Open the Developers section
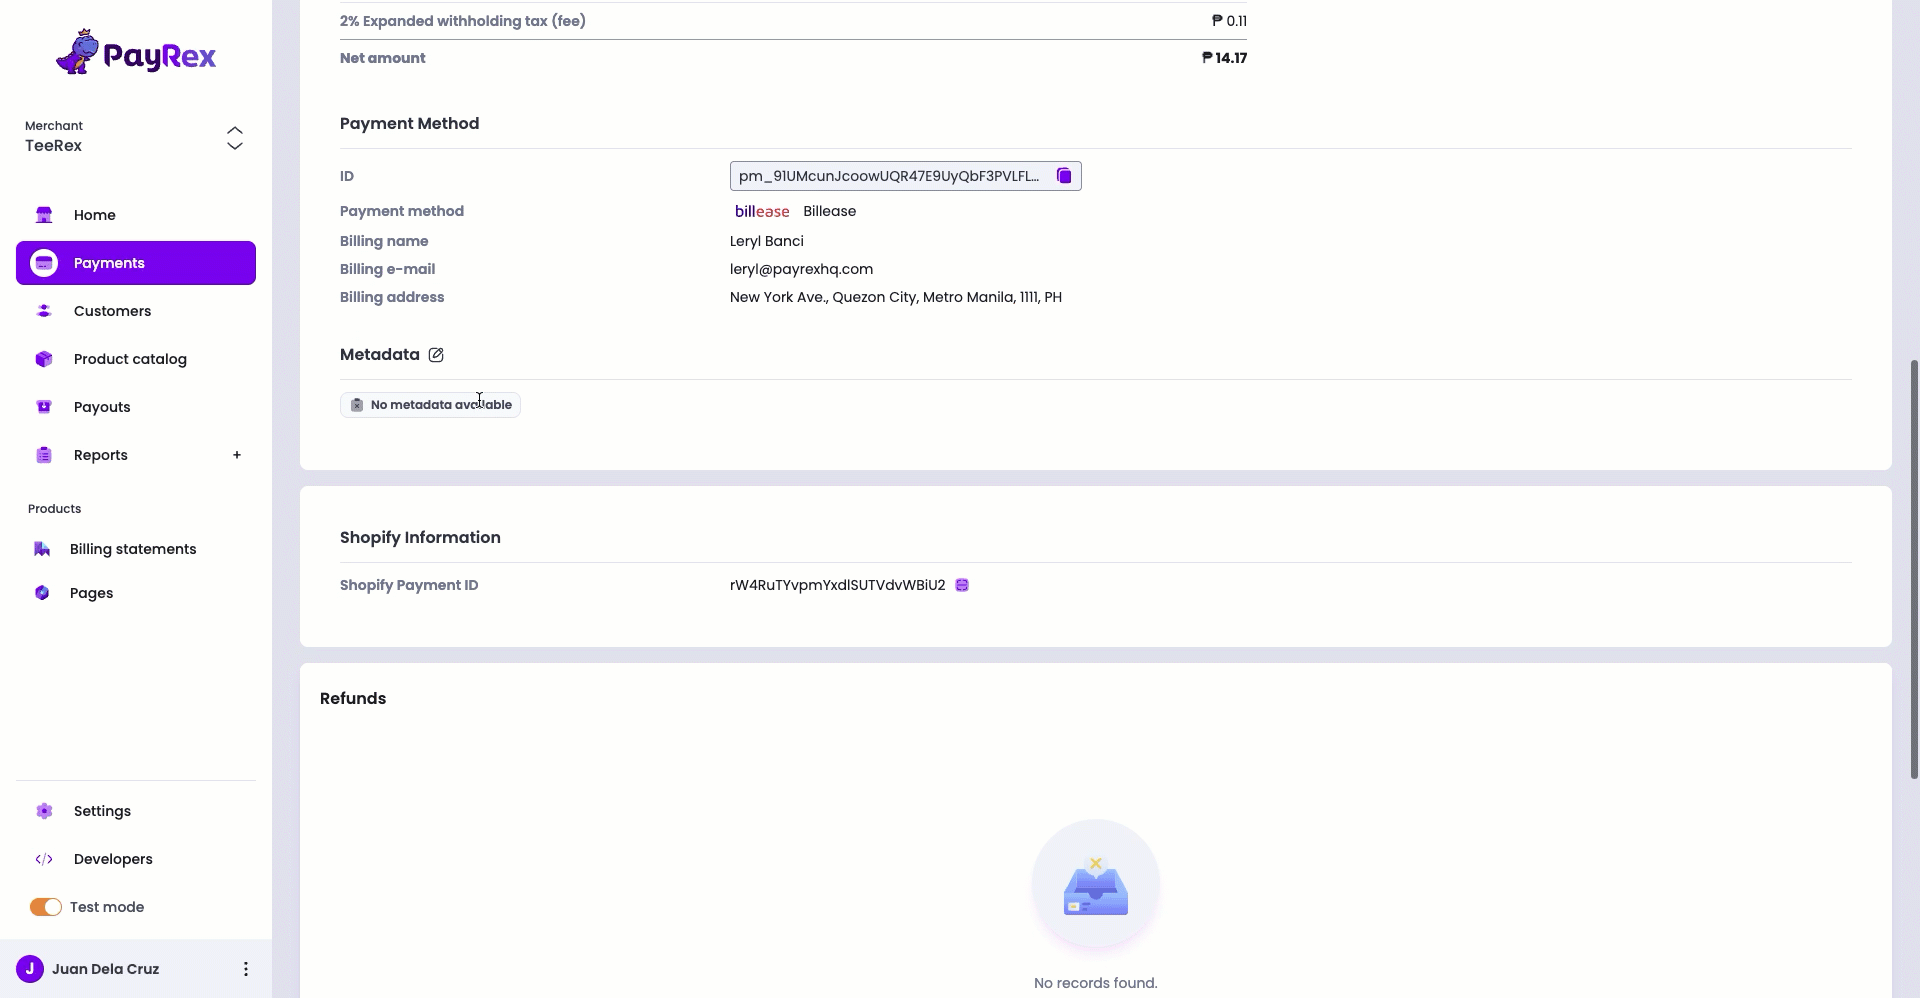The width and height of the screenshot is (1920, 998). pos(46,859)
